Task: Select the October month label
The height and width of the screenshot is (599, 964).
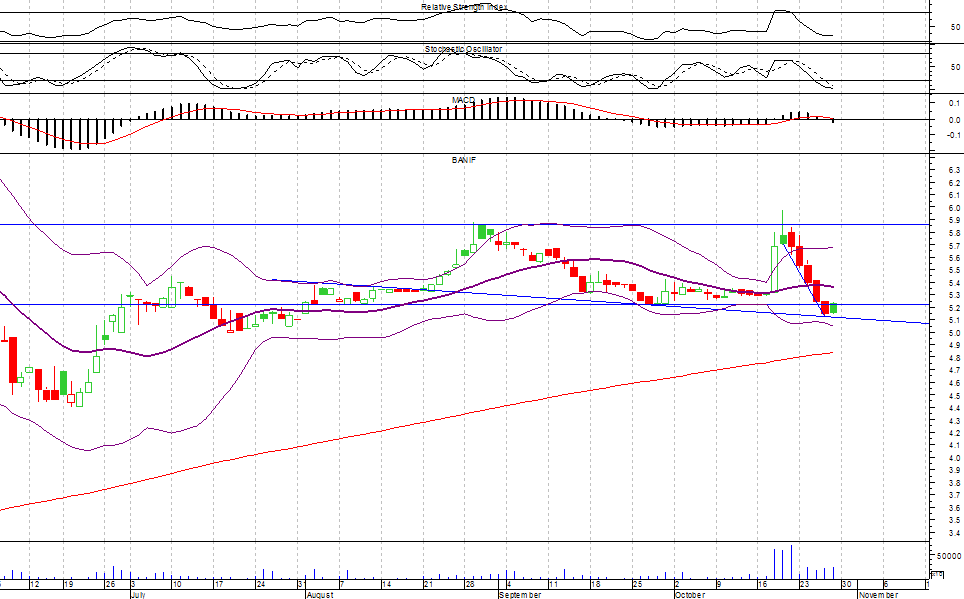Action: pyautogui.click(x=690, y=595)
